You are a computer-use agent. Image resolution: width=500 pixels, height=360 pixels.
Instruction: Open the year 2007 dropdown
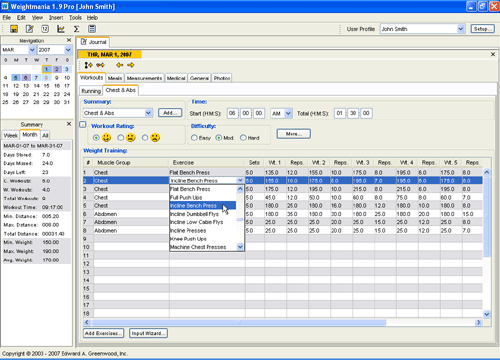[x=68, y=50]
